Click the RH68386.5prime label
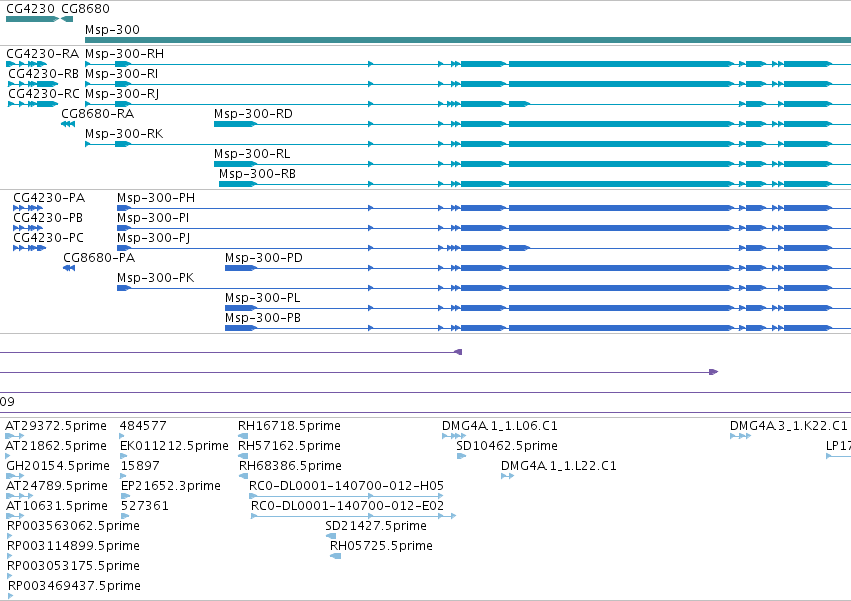 point(290,466)
